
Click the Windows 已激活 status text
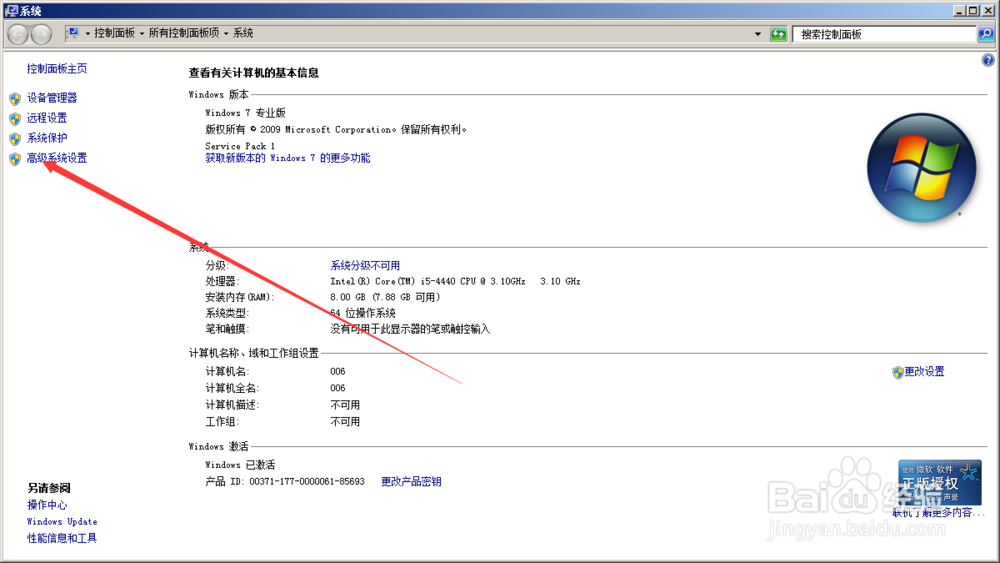pyautogui.click(x=240, y=465)
